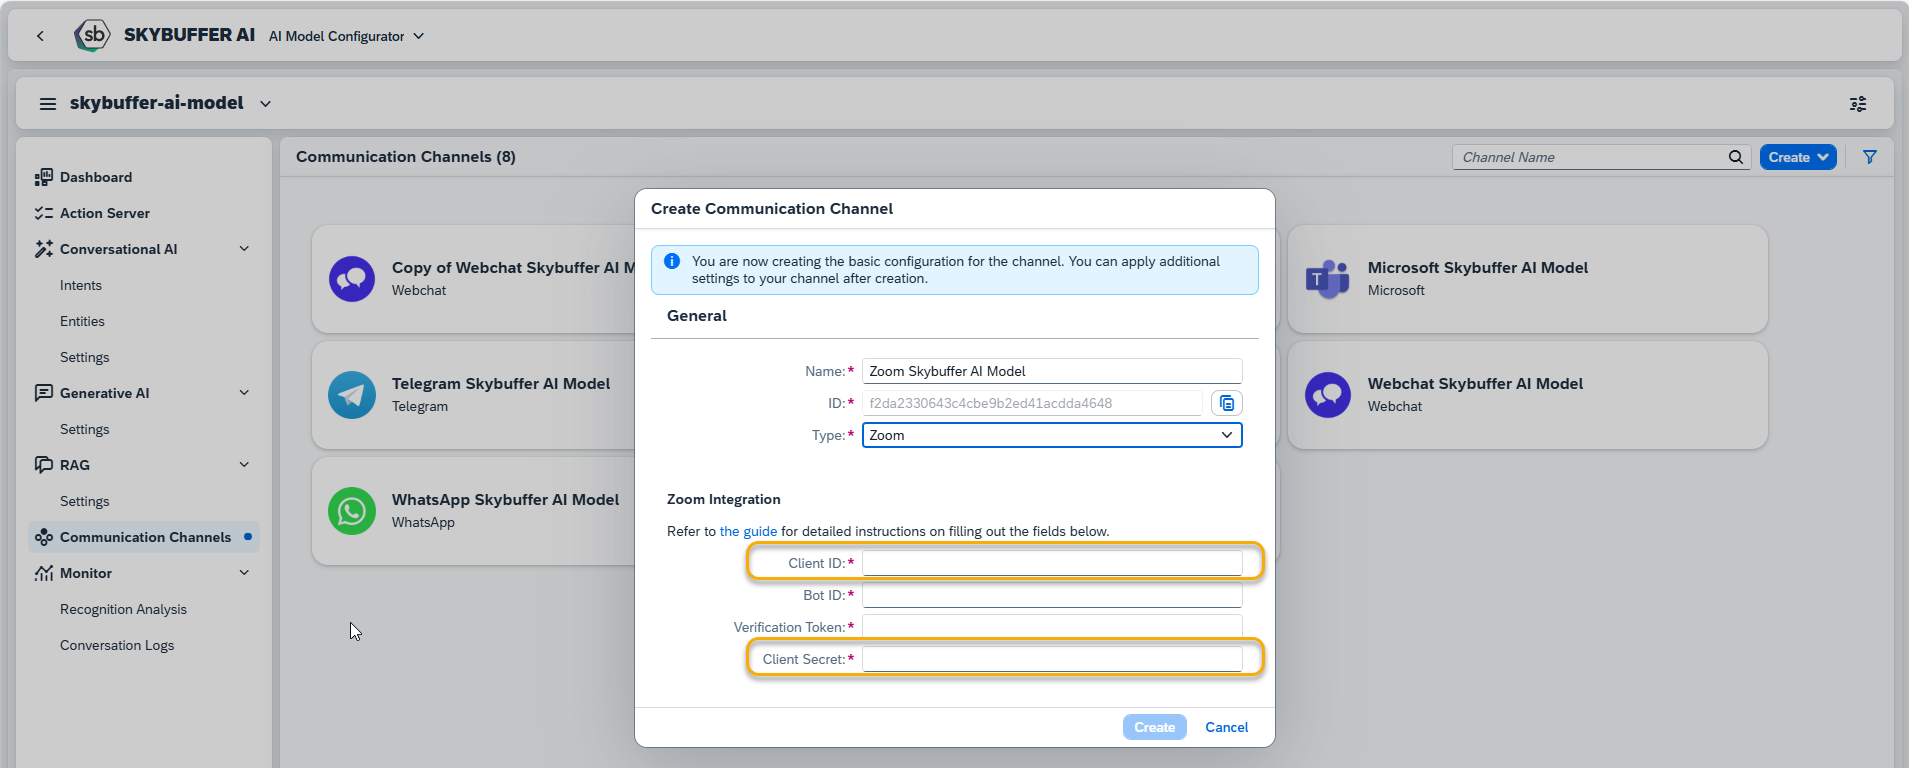Toggle the hamburger navigation menu

[x=47, y=103]
